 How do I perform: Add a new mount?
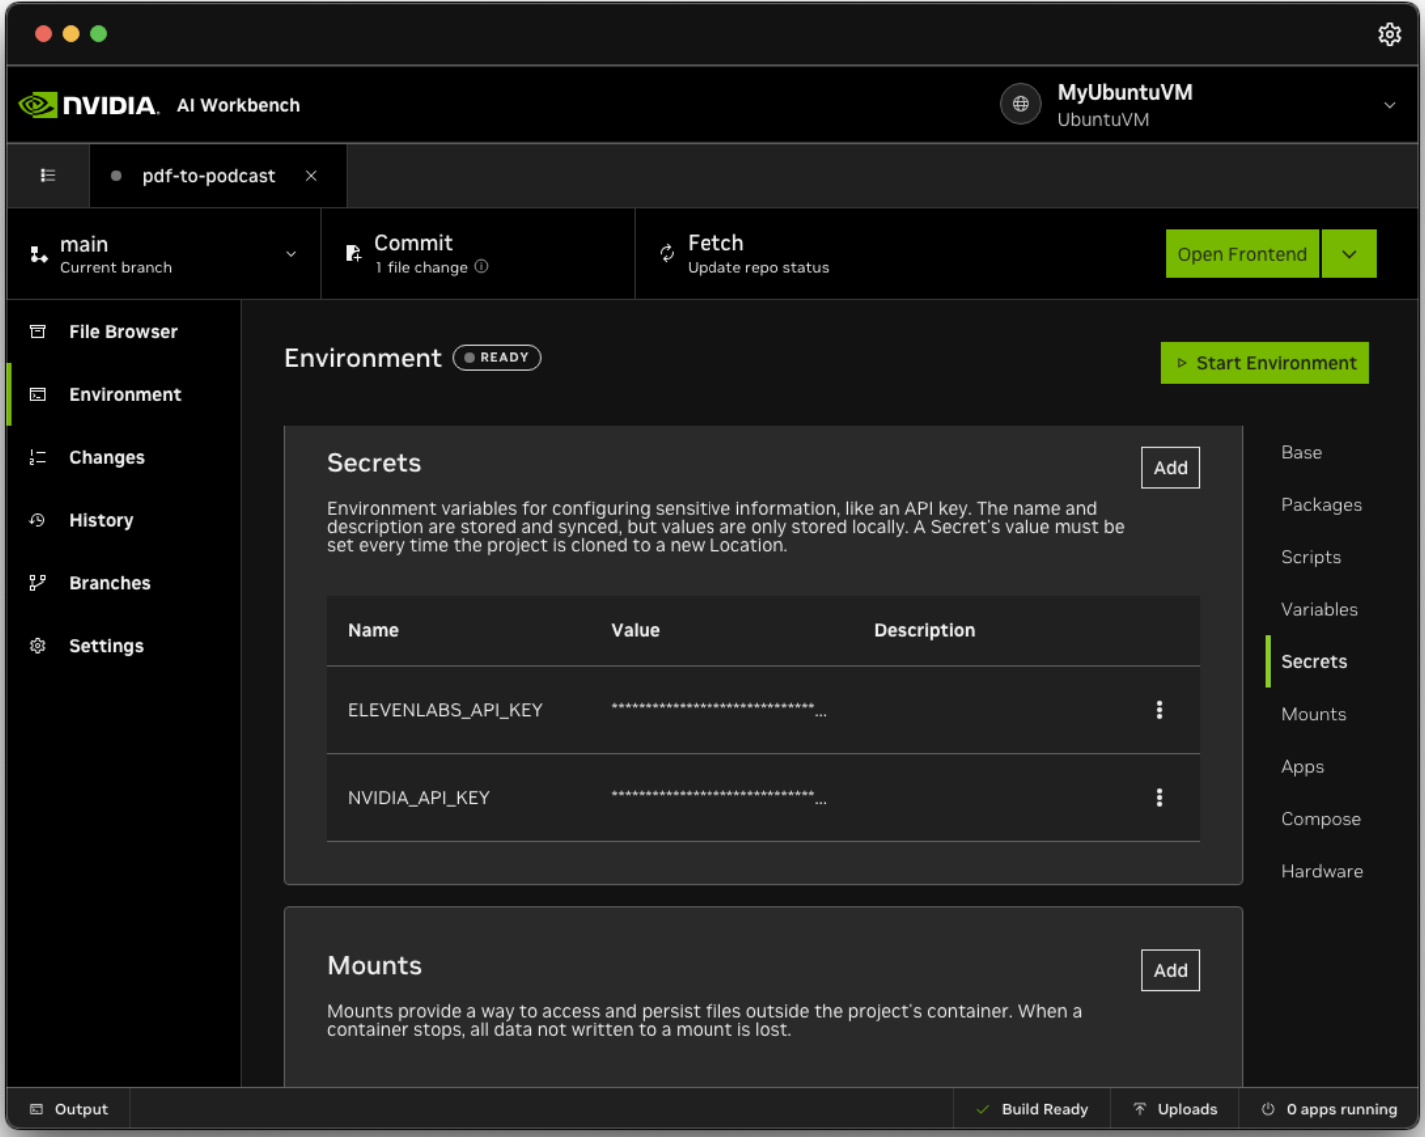[1170, 971]
